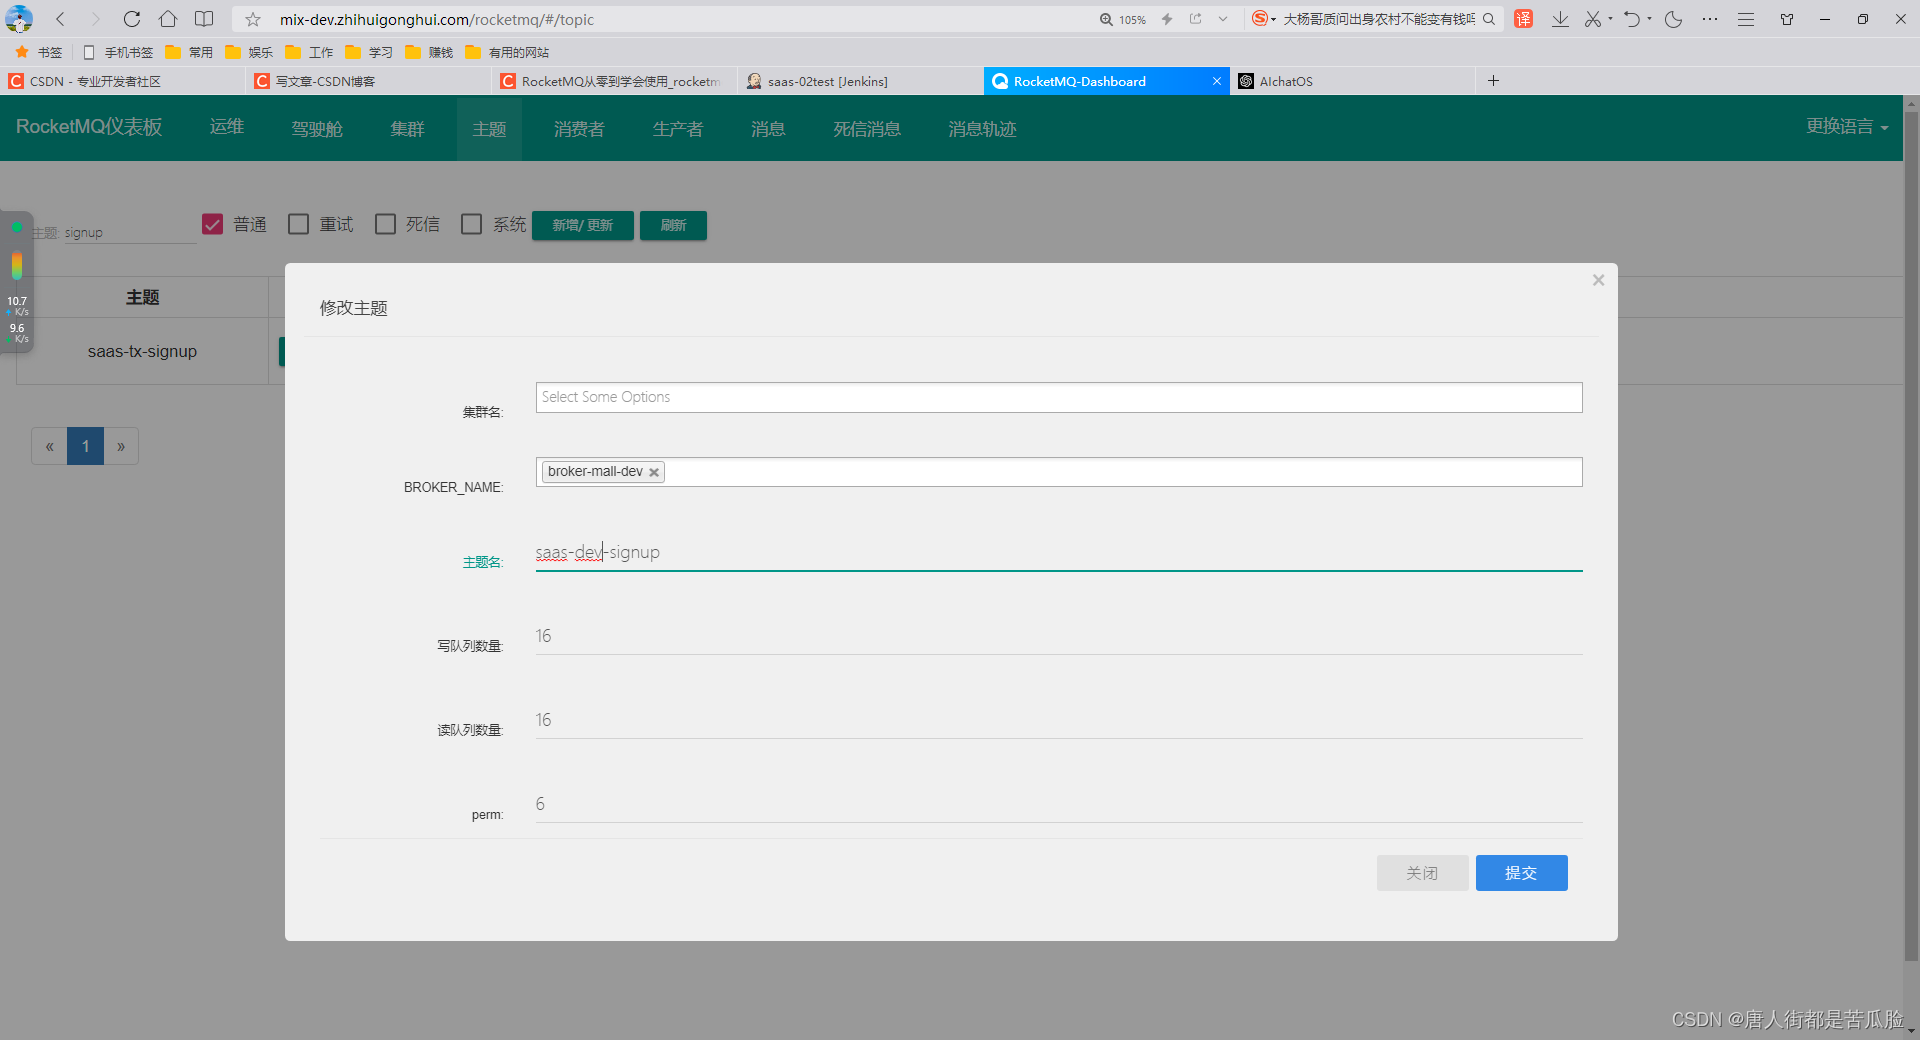Image resolution: width=1920 pixels, height=1040 pixels.
Task: Click the undo closed-tab icon
Action: tap(1632, 19)
